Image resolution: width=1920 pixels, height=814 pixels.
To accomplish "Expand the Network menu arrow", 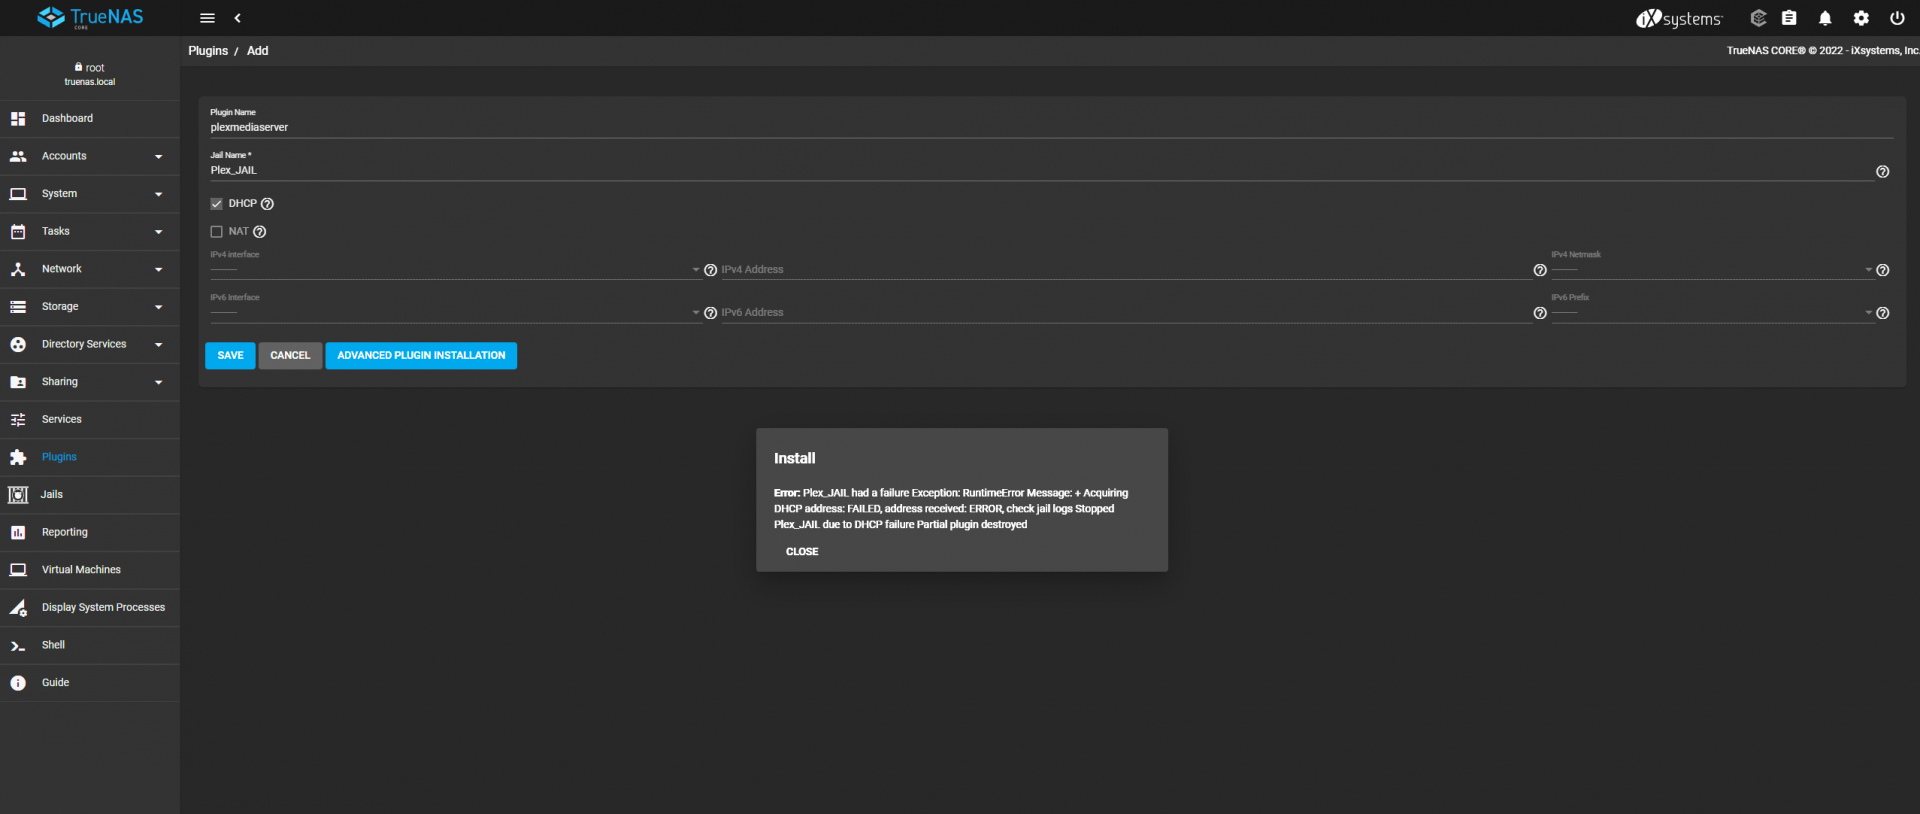I will click(x=158, y=269).
